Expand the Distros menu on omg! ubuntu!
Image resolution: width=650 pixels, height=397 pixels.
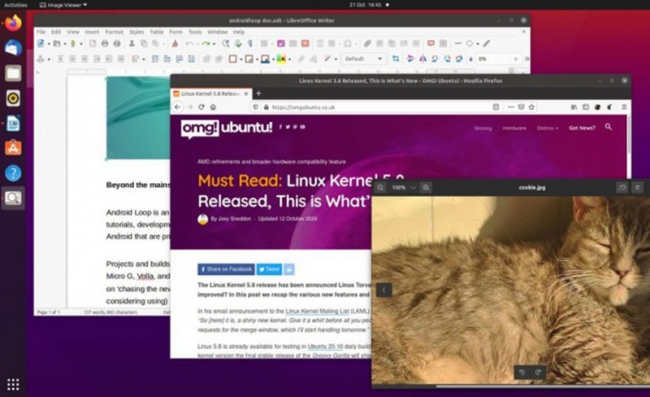point(547,128)
